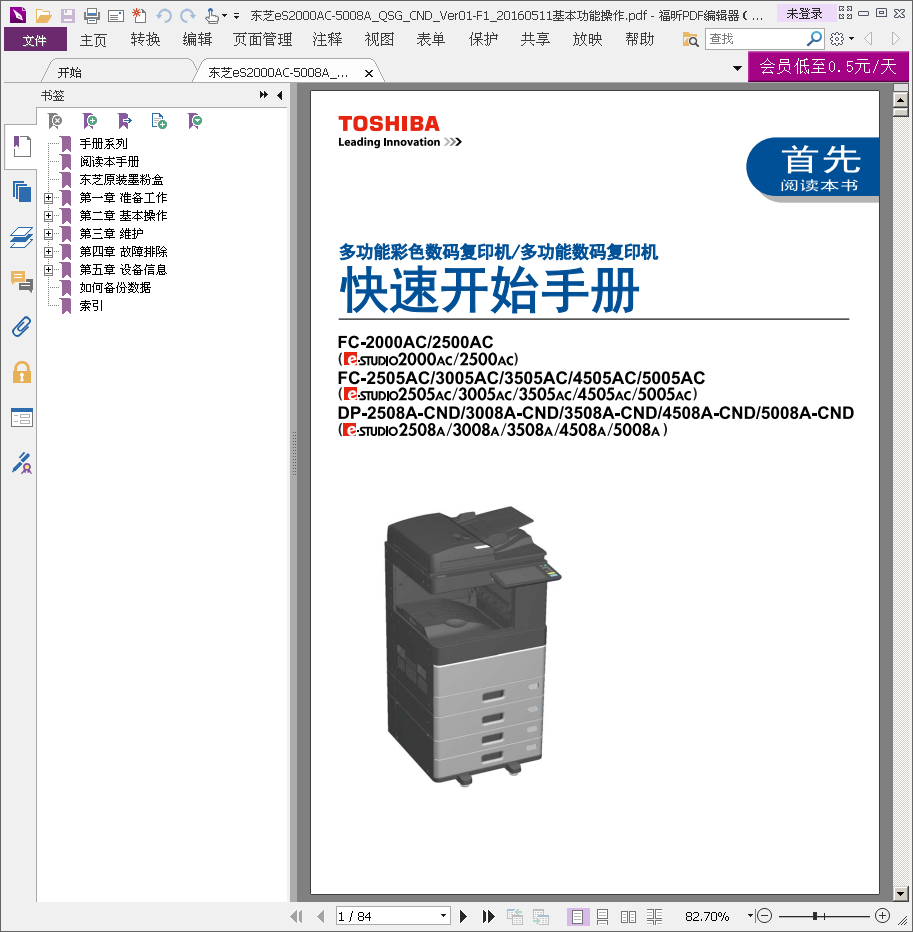Open the Security lock panel
Image resolution: width=913 pixels, height=932 pixels.
22,372
